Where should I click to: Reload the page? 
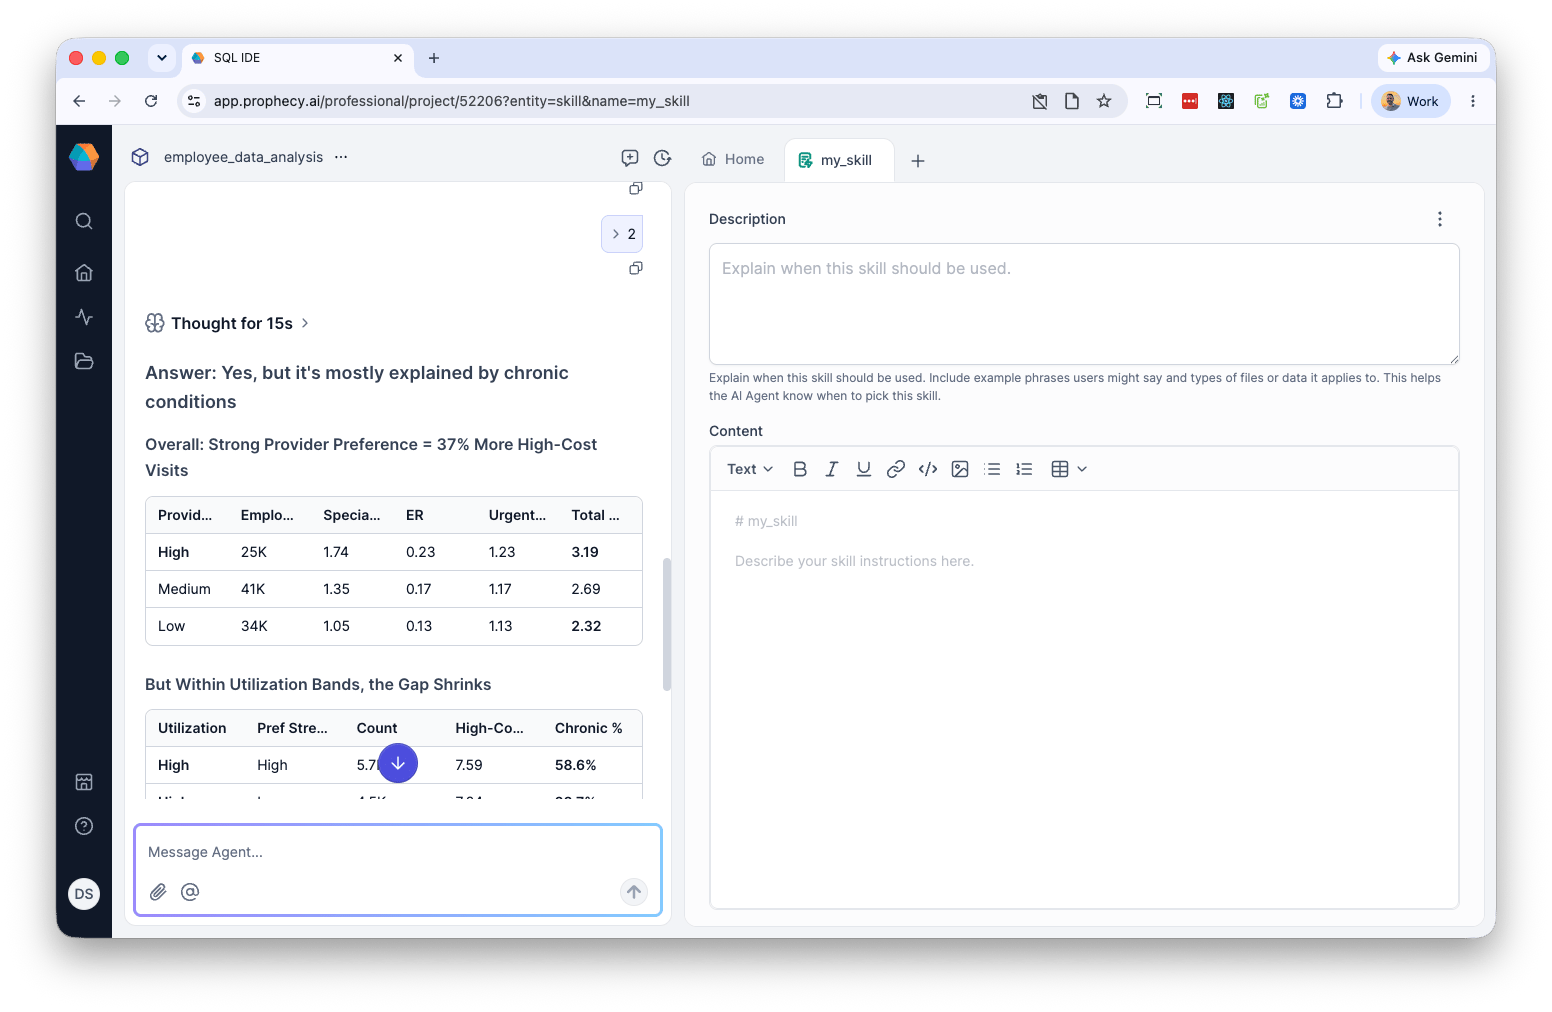pyautogui.click(x=151, y=101)
